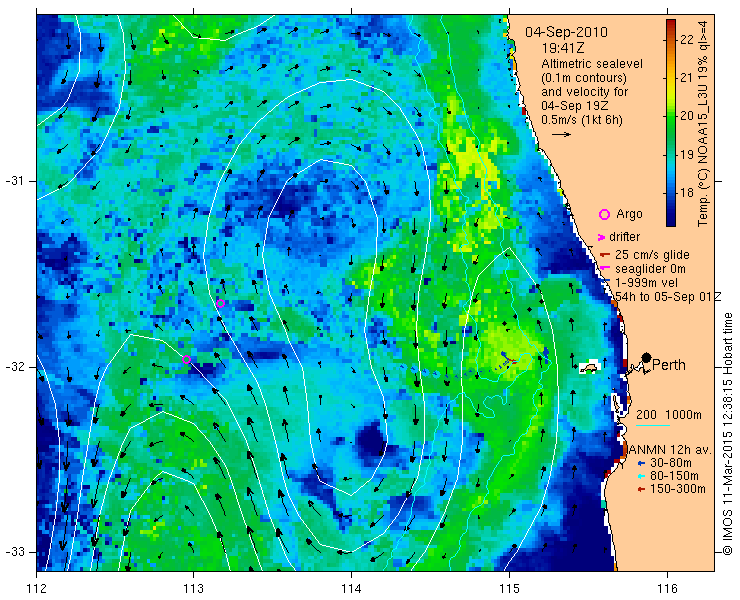Click the magenta seaglider 0m legend marker

pyautogui.click(x=604, y=269)
